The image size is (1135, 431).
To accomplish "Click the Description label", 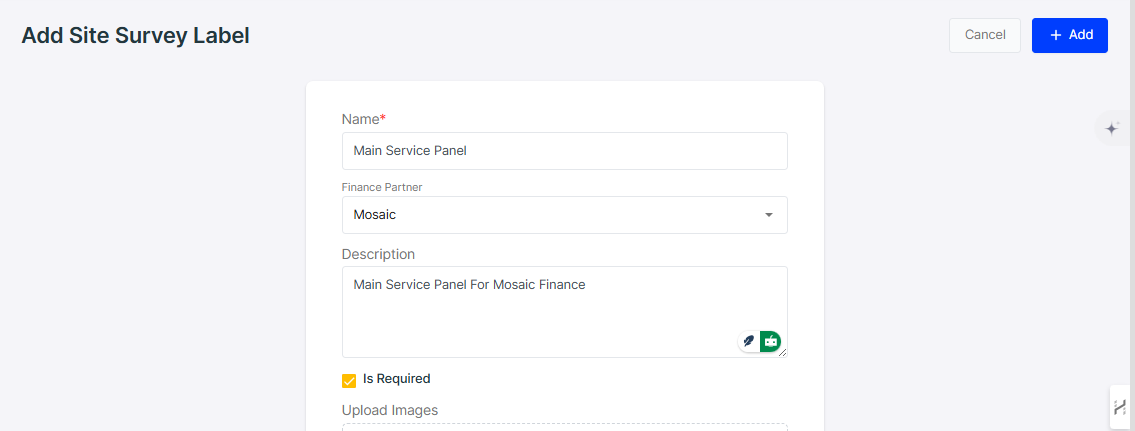I will pos(379,254).
